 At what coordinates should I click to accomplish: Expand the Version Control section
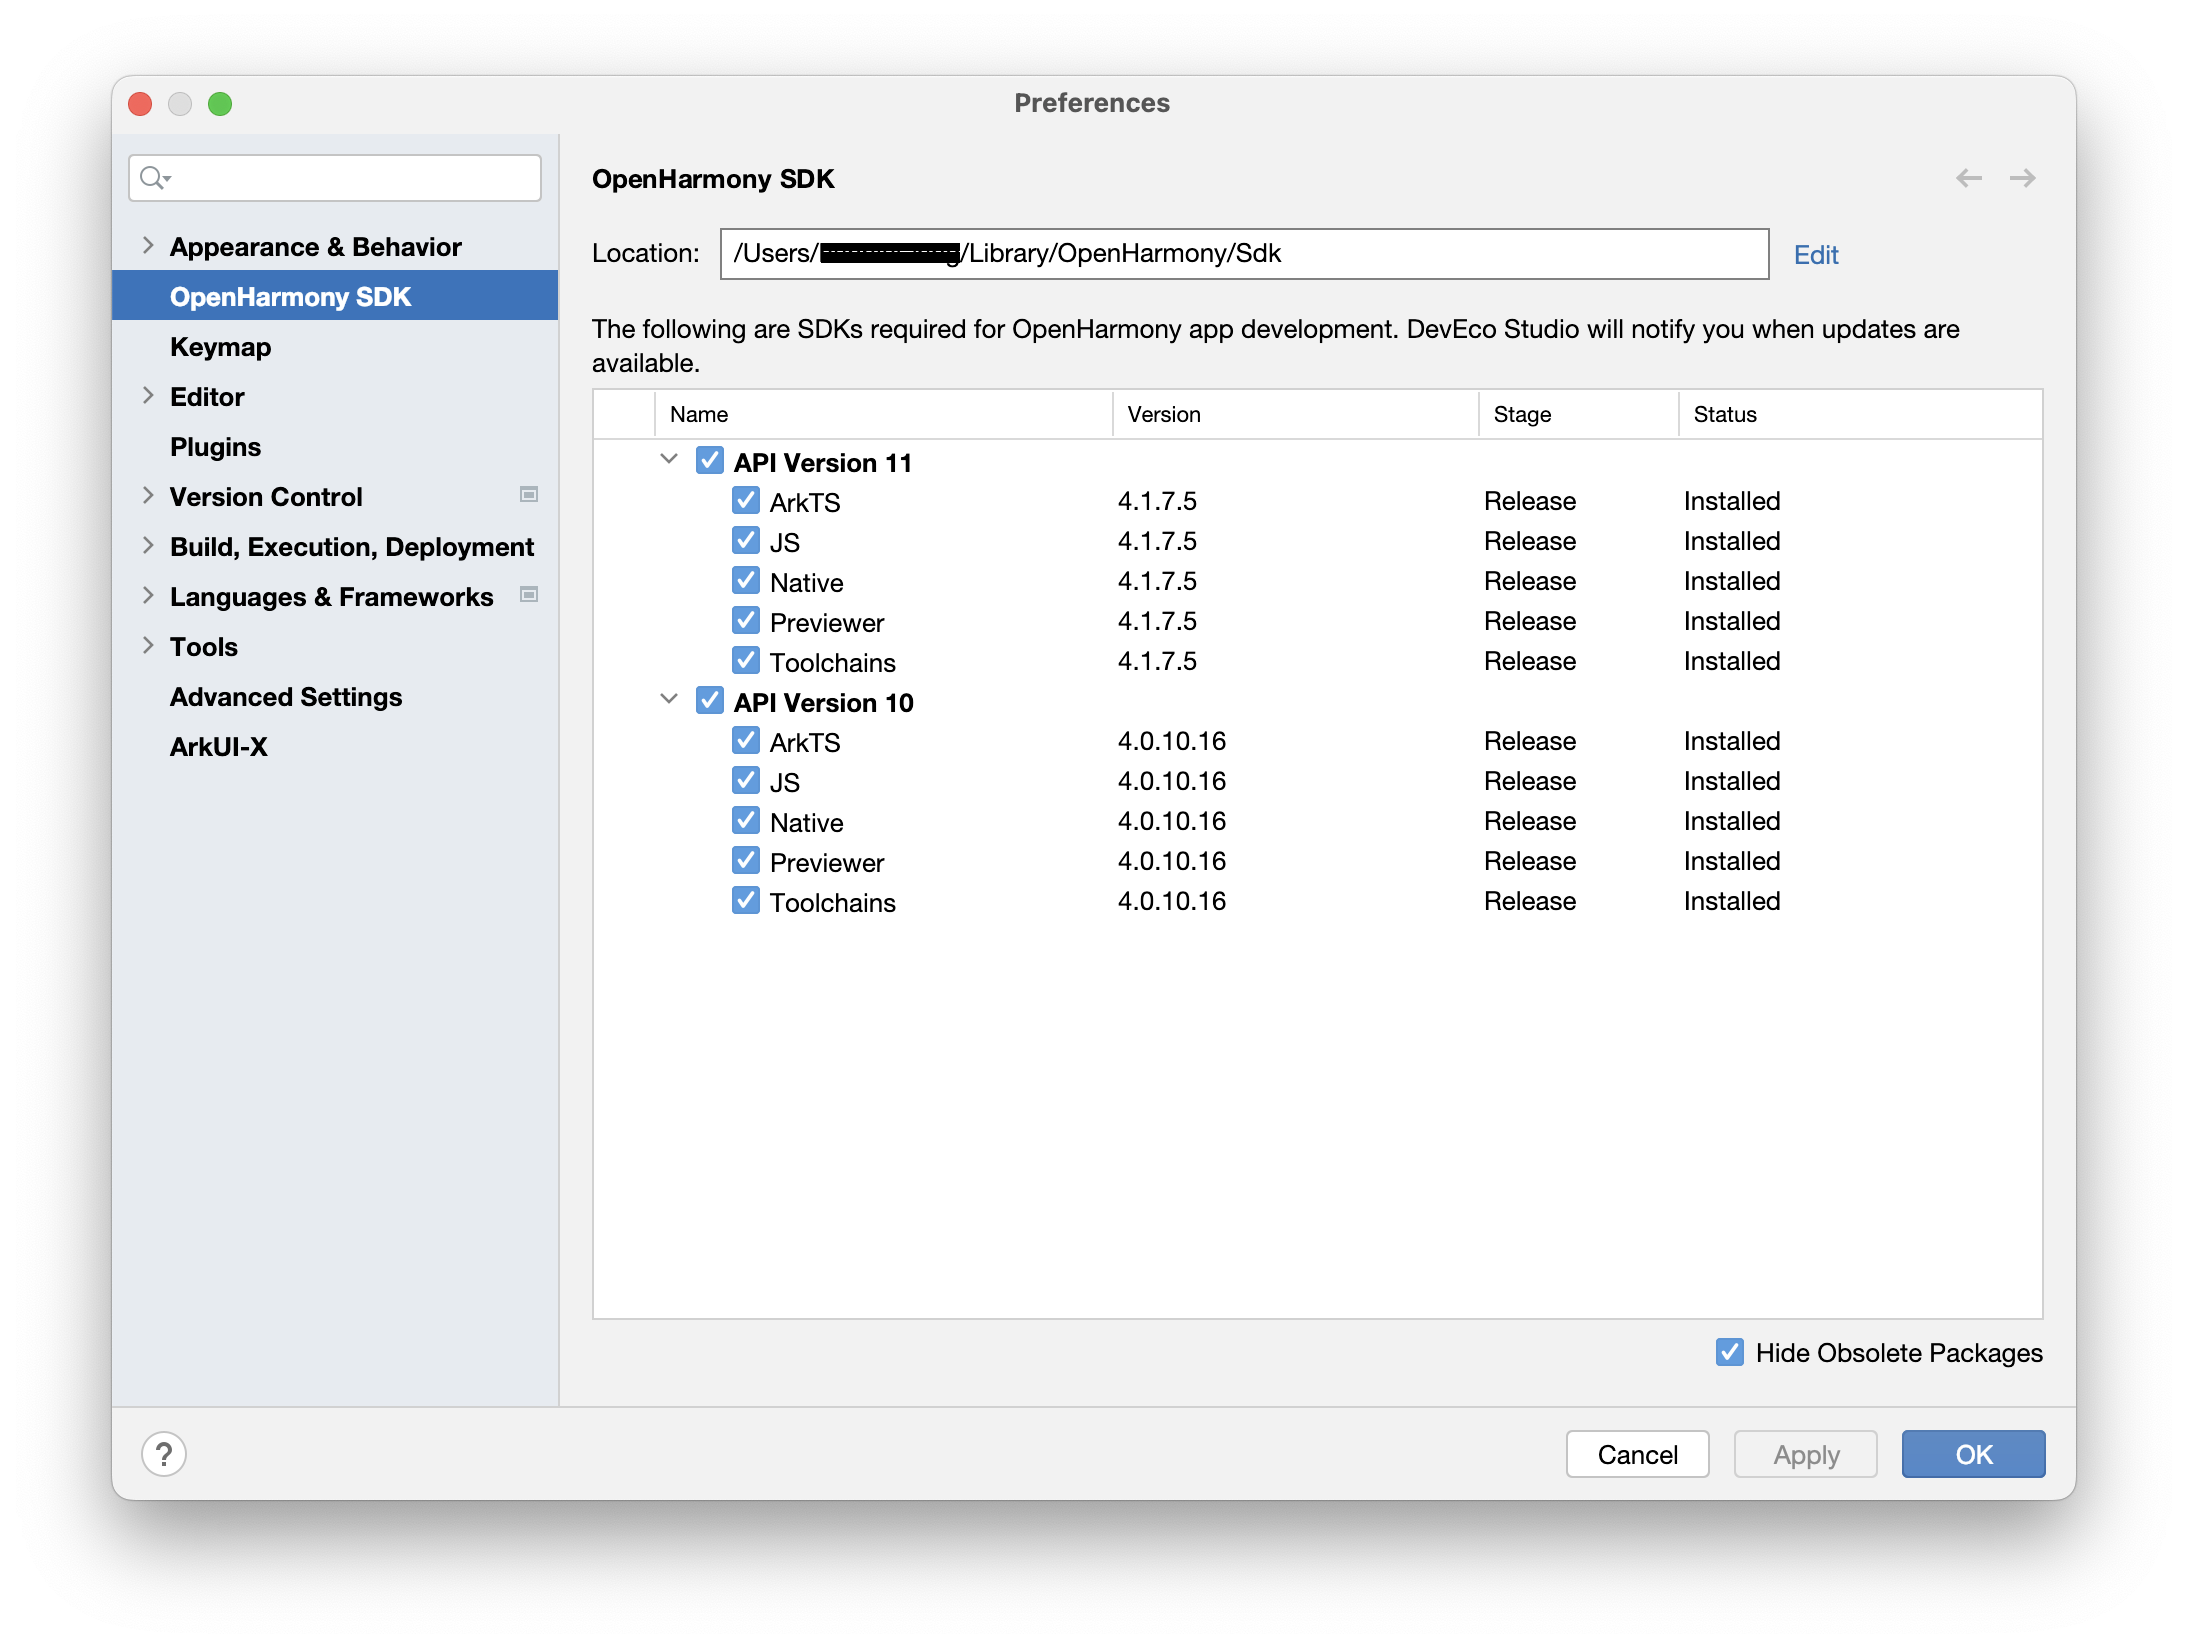[x=148, y=496]
